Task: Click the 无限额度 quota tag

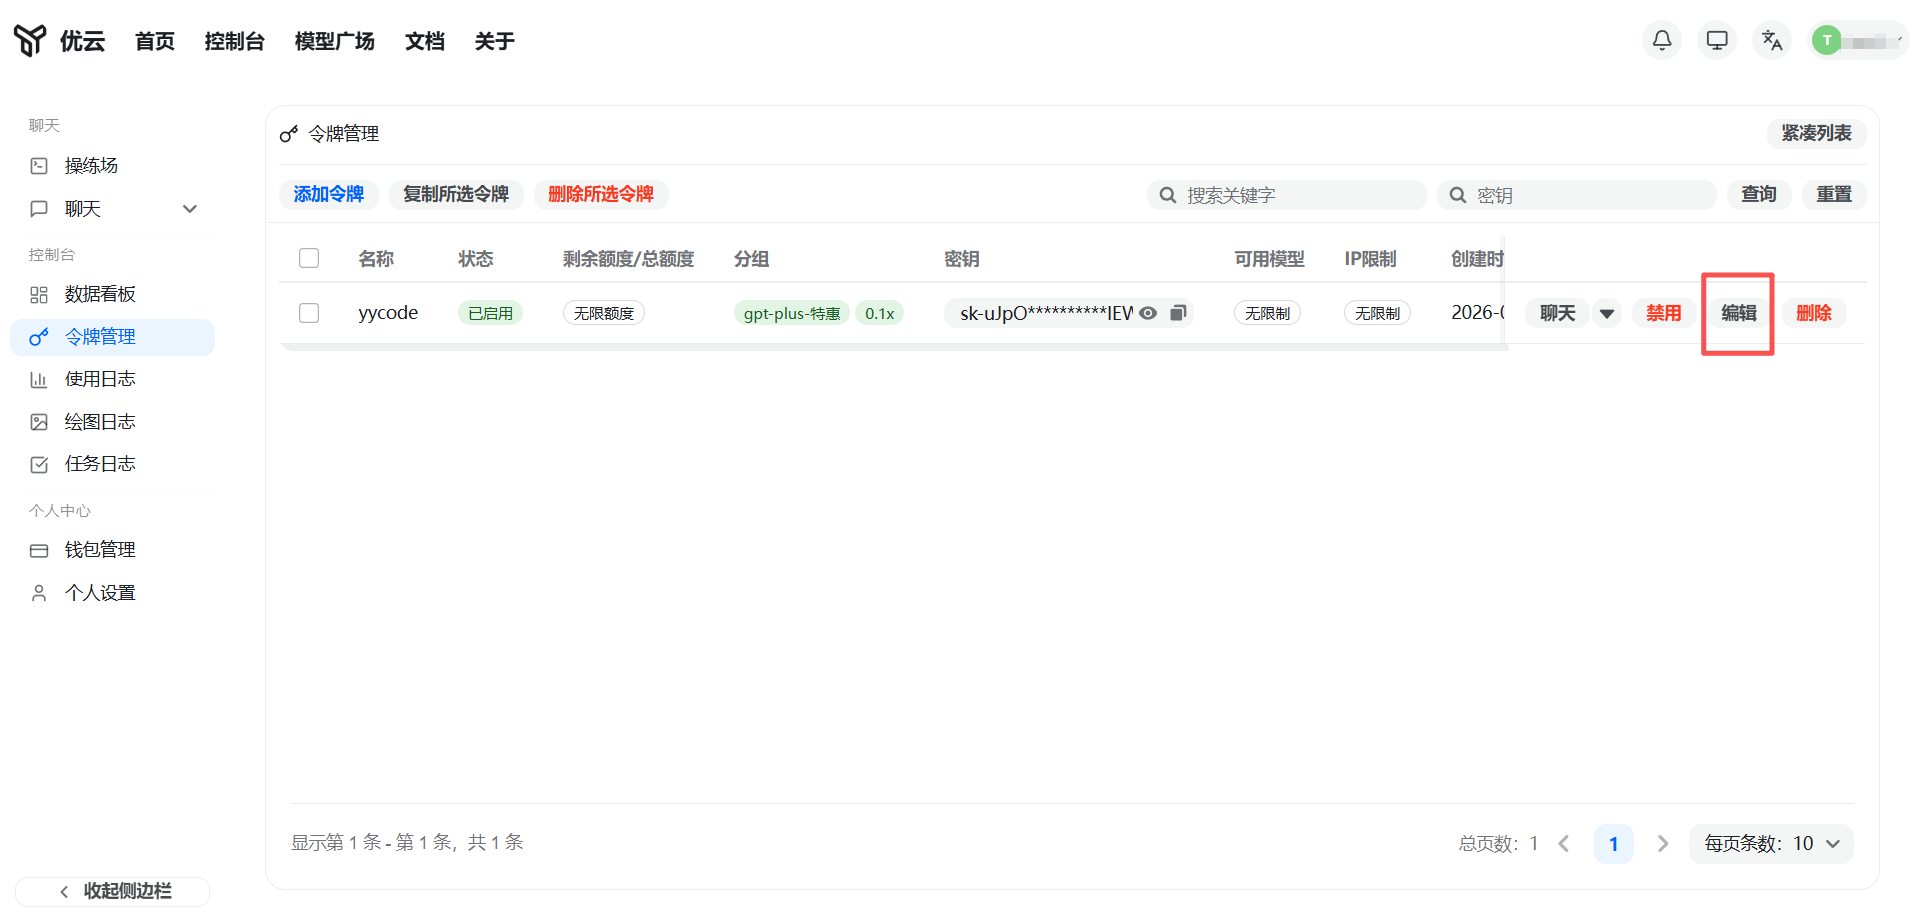Action: point(604,313)
